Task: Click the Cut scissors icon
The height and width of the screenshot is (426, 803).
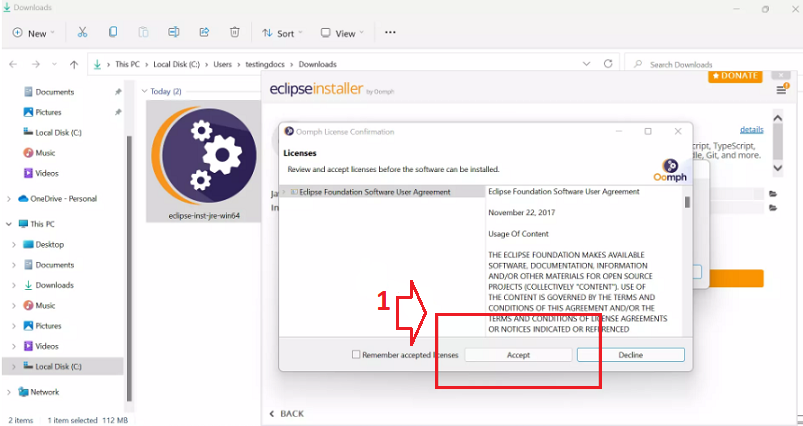Action: [82, 33]
